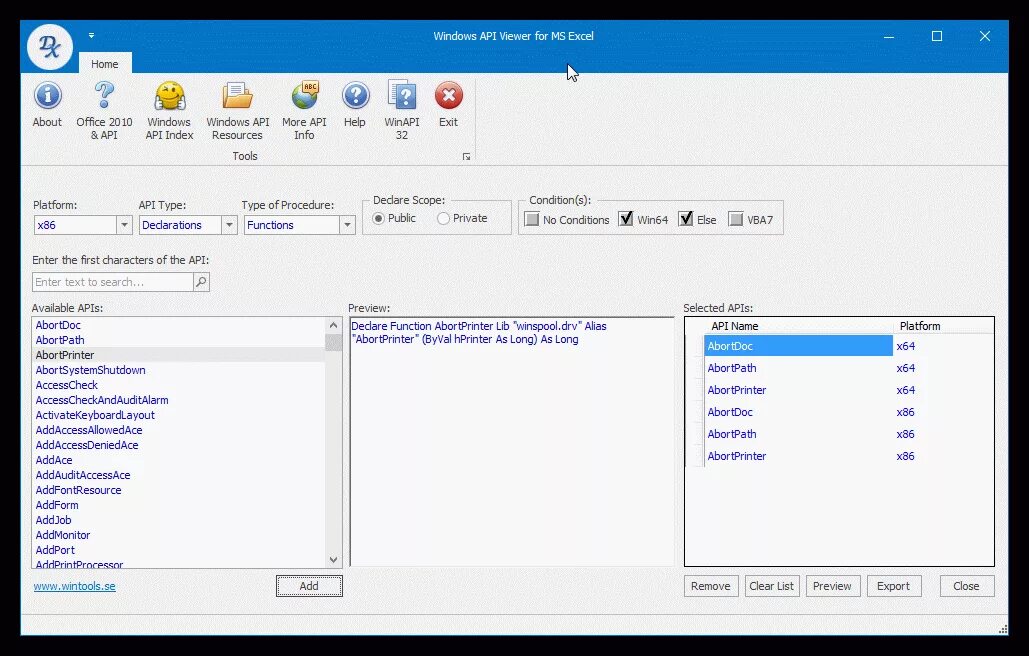This screenshot has height=656, width=1029.
Task: Select AccessCheckAndAuditAlarm in the list
Action: click(x=178, y=401)
